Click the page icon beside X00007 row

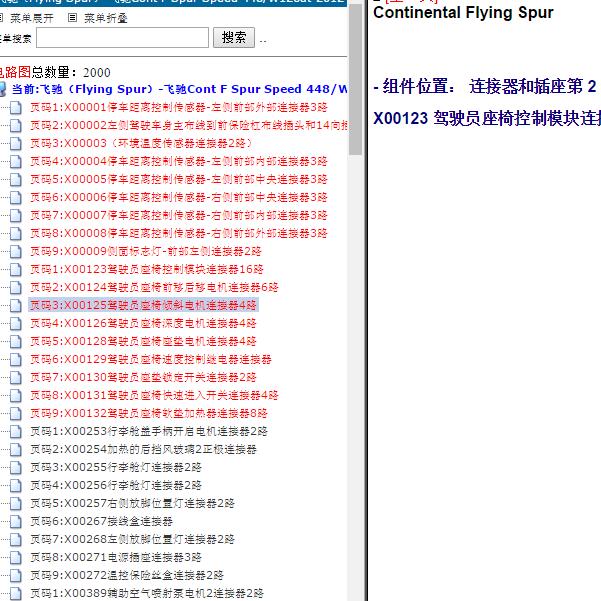click(16, 216)
